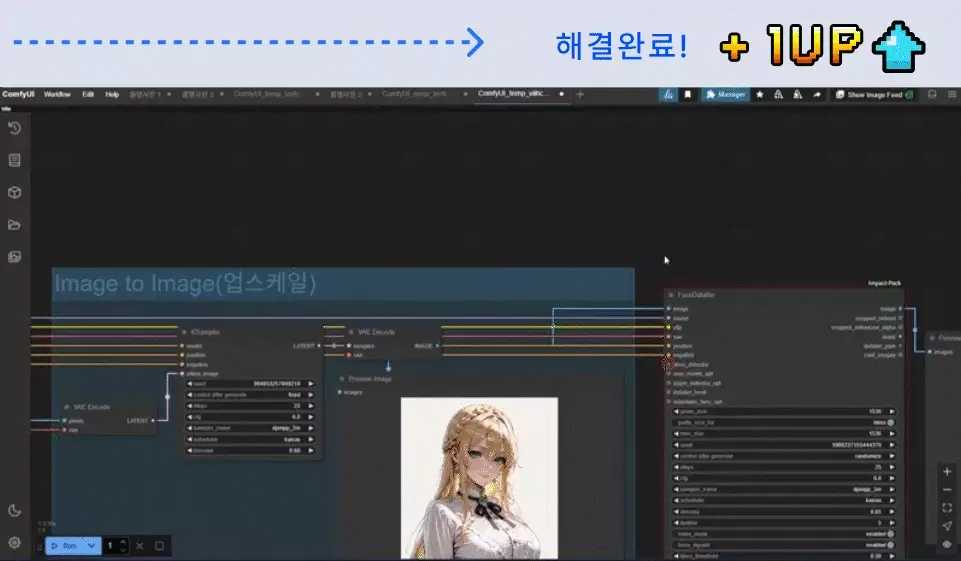Open the queue history sidebar panel
Screen dimensions: 961x561
(x=15, y=128)
